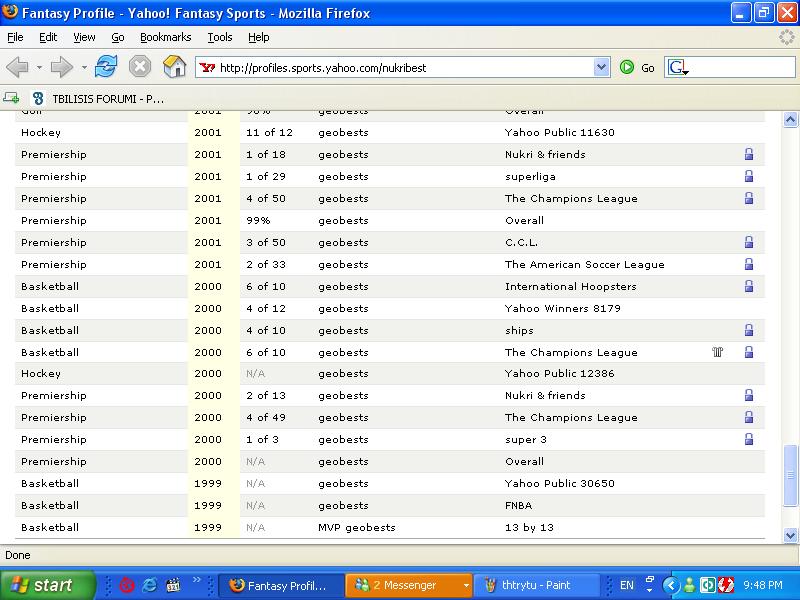Open the Bookmarks menu
The width and height of the screenshot is (800, 600).
coord(166,37)
